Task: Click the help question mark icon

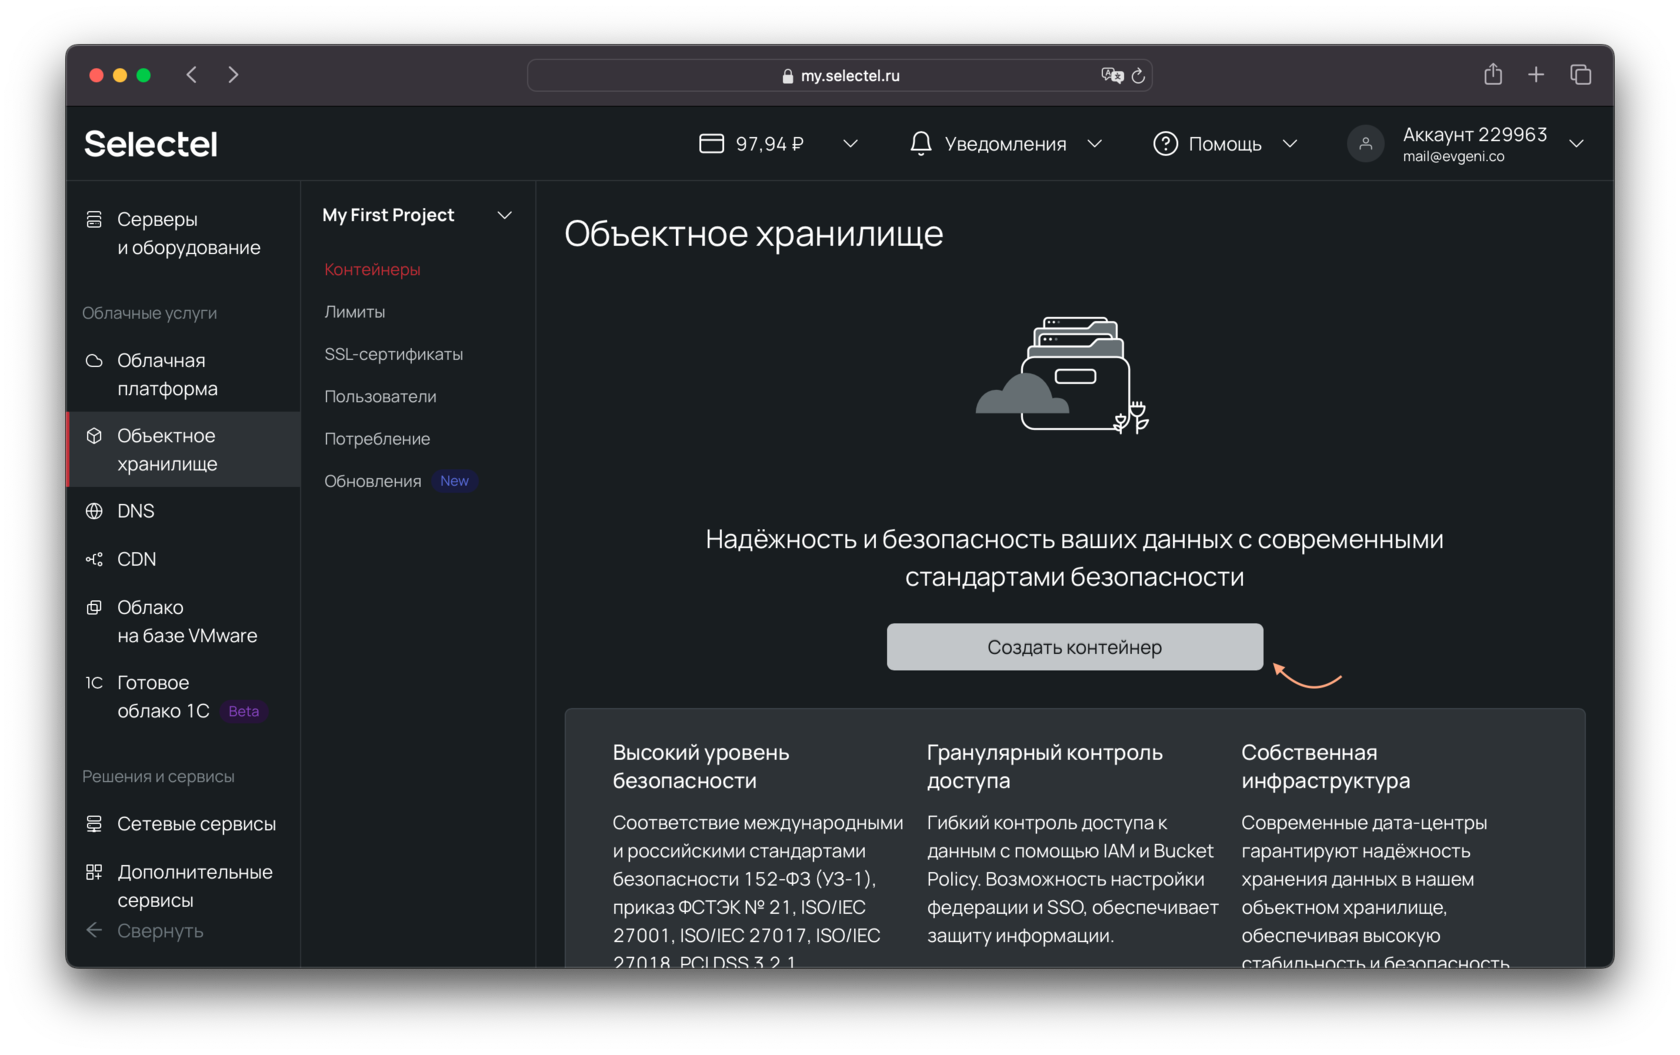Action: click(1165, 144)
